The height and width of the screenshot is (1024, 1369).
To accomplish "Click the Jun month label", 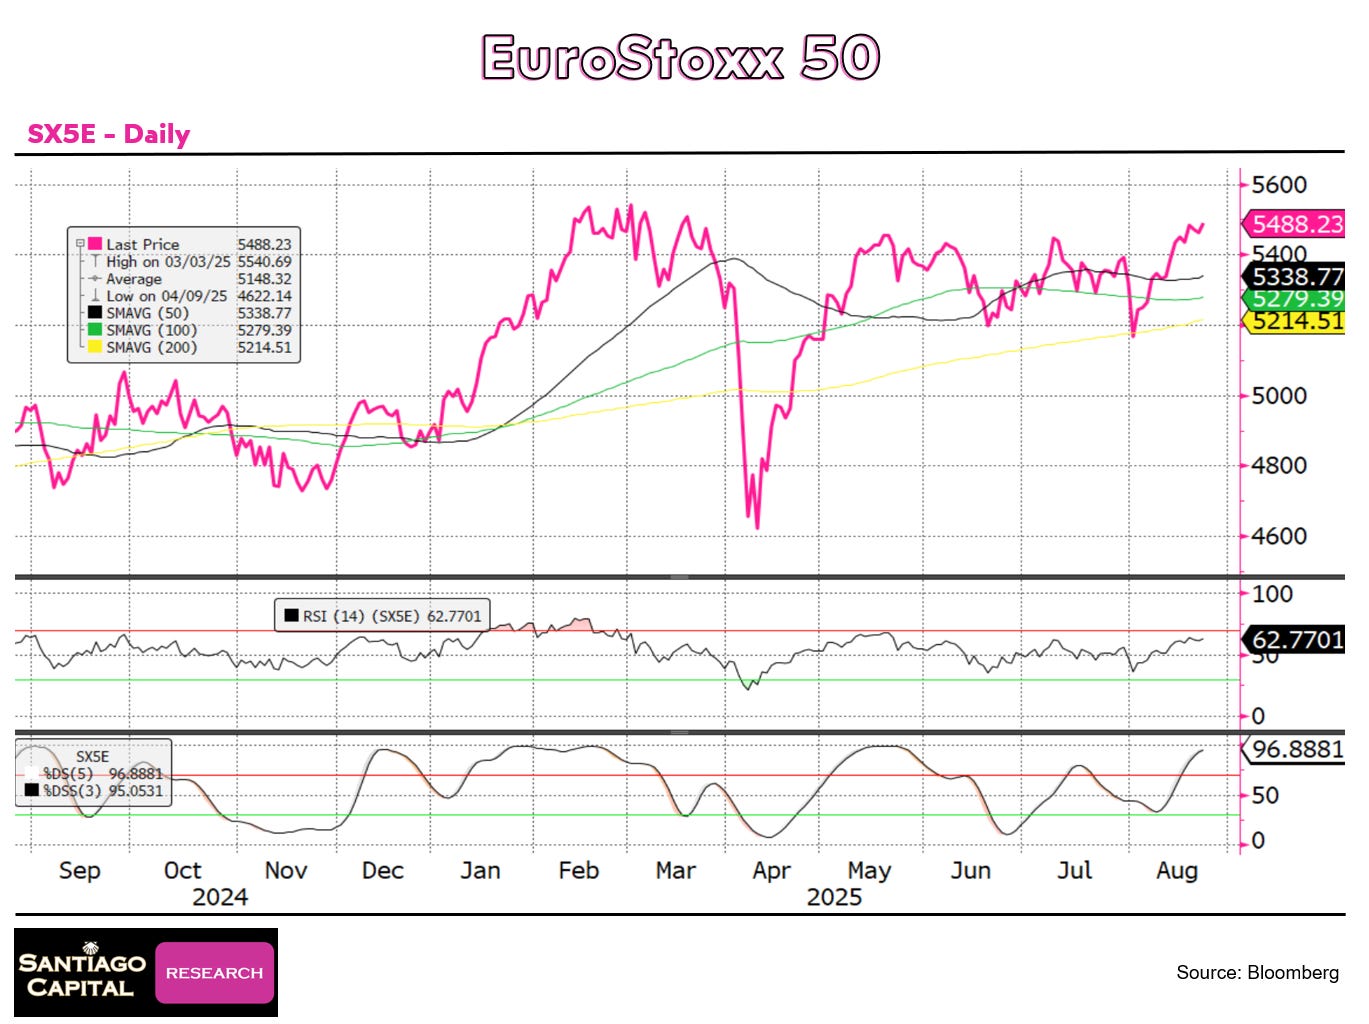I will [971, 871].
